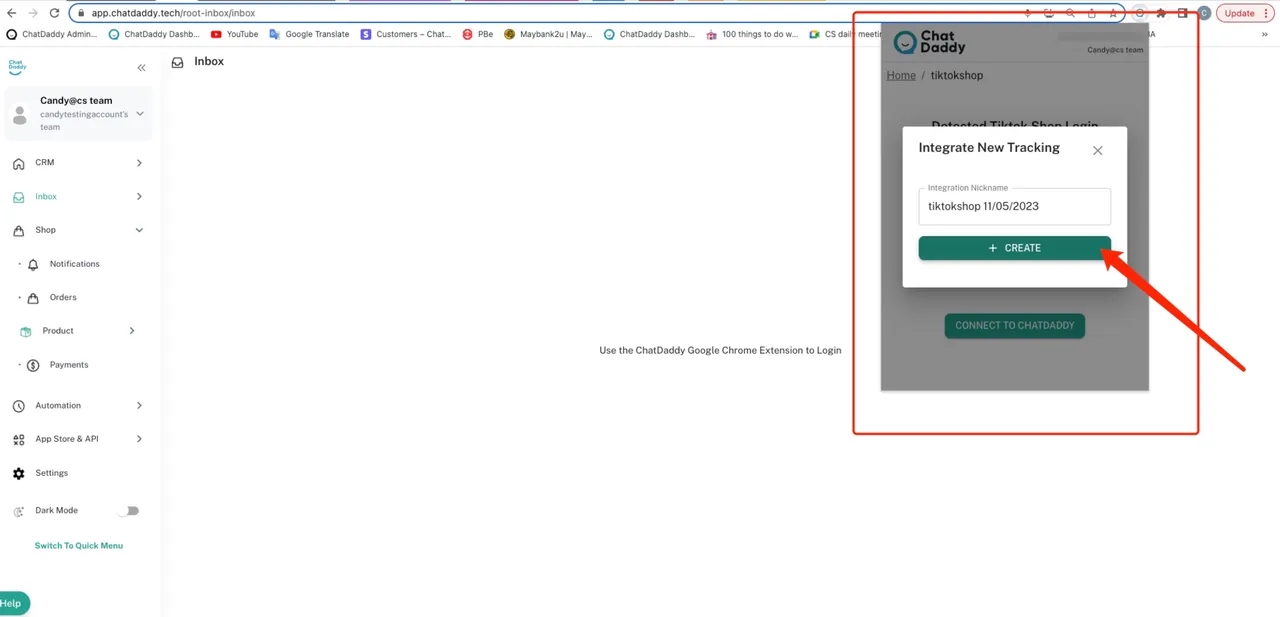Click Switch To Quick Menu link
The width and height of the screenshot is (1280, 617).
(79, 546)
